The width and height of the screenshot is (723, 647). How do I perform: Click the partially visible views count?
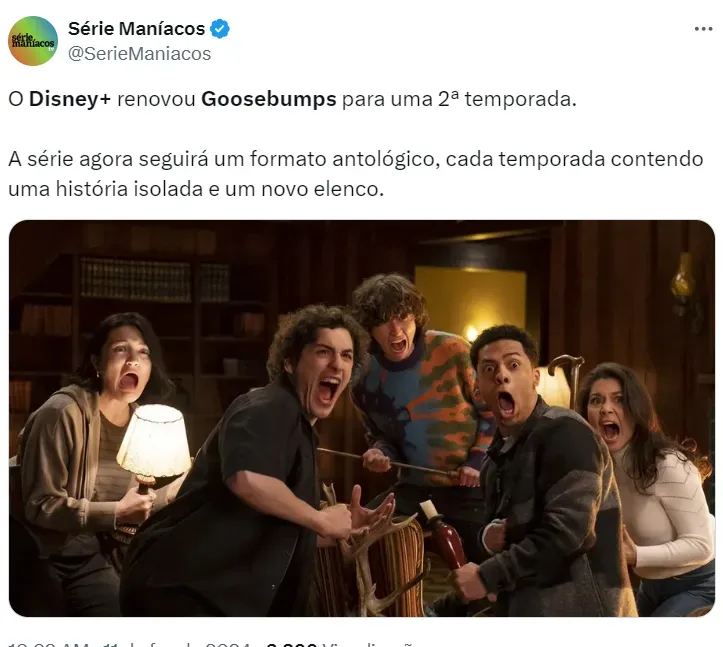[x=339, y=644]
